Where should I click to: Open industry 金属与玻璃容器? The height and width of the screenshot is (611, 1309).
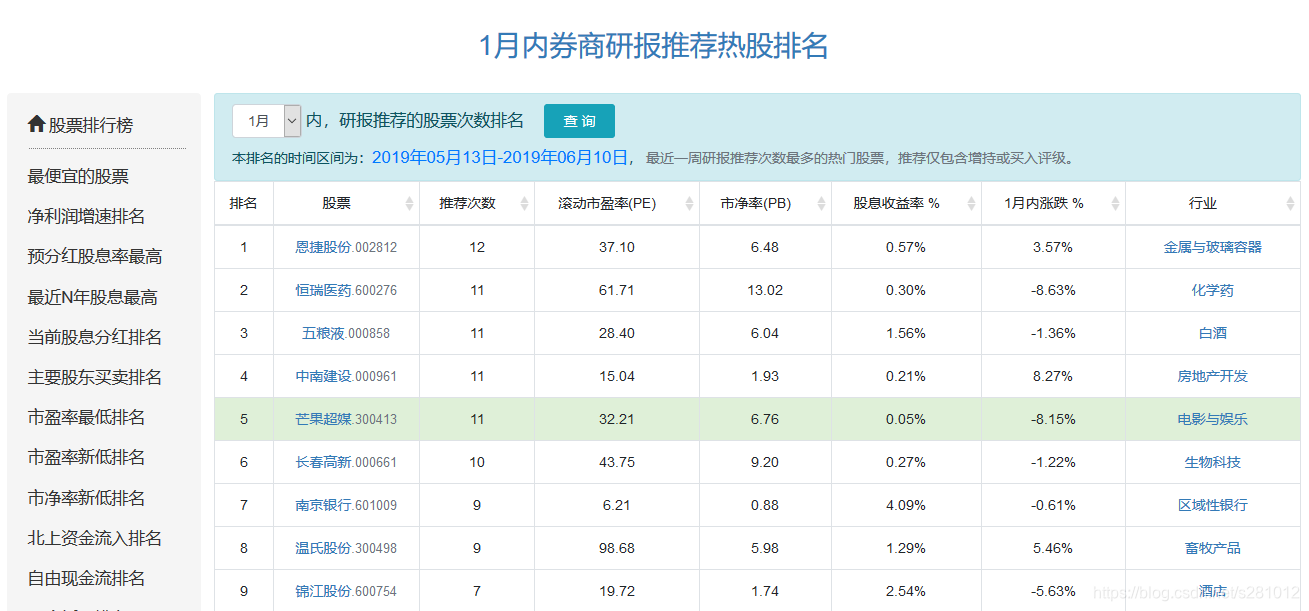pyautogui.click(x=1212, y=247)
